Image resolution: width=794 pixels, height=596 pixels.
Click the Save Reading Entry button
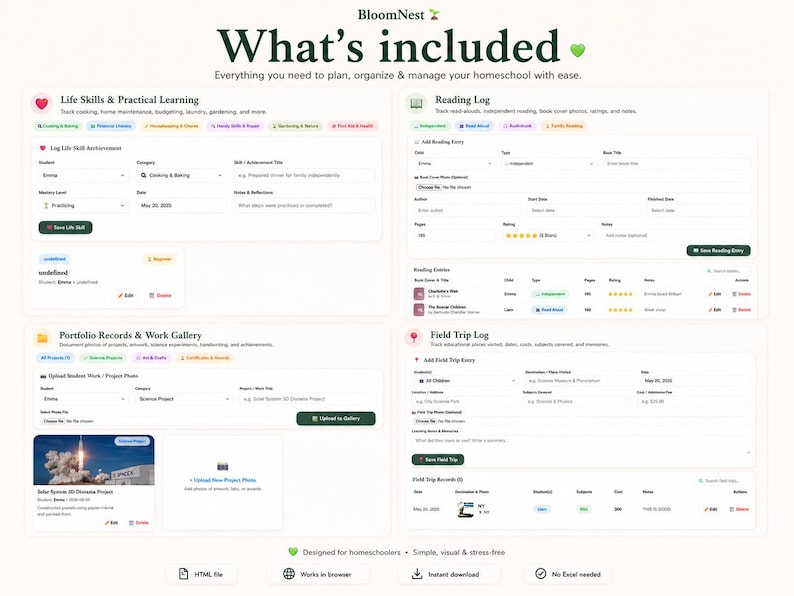[719, 251]
